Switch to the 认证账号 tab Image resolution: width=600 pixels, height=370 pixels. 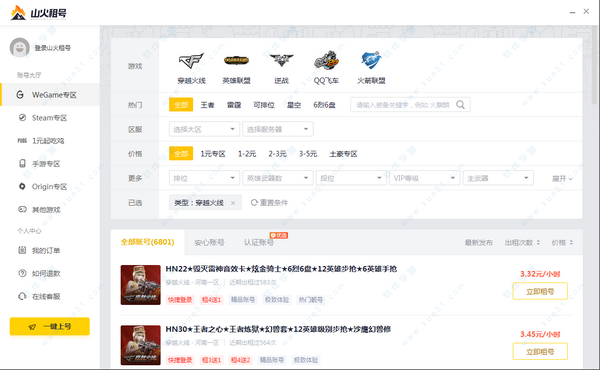click(259, 243)
